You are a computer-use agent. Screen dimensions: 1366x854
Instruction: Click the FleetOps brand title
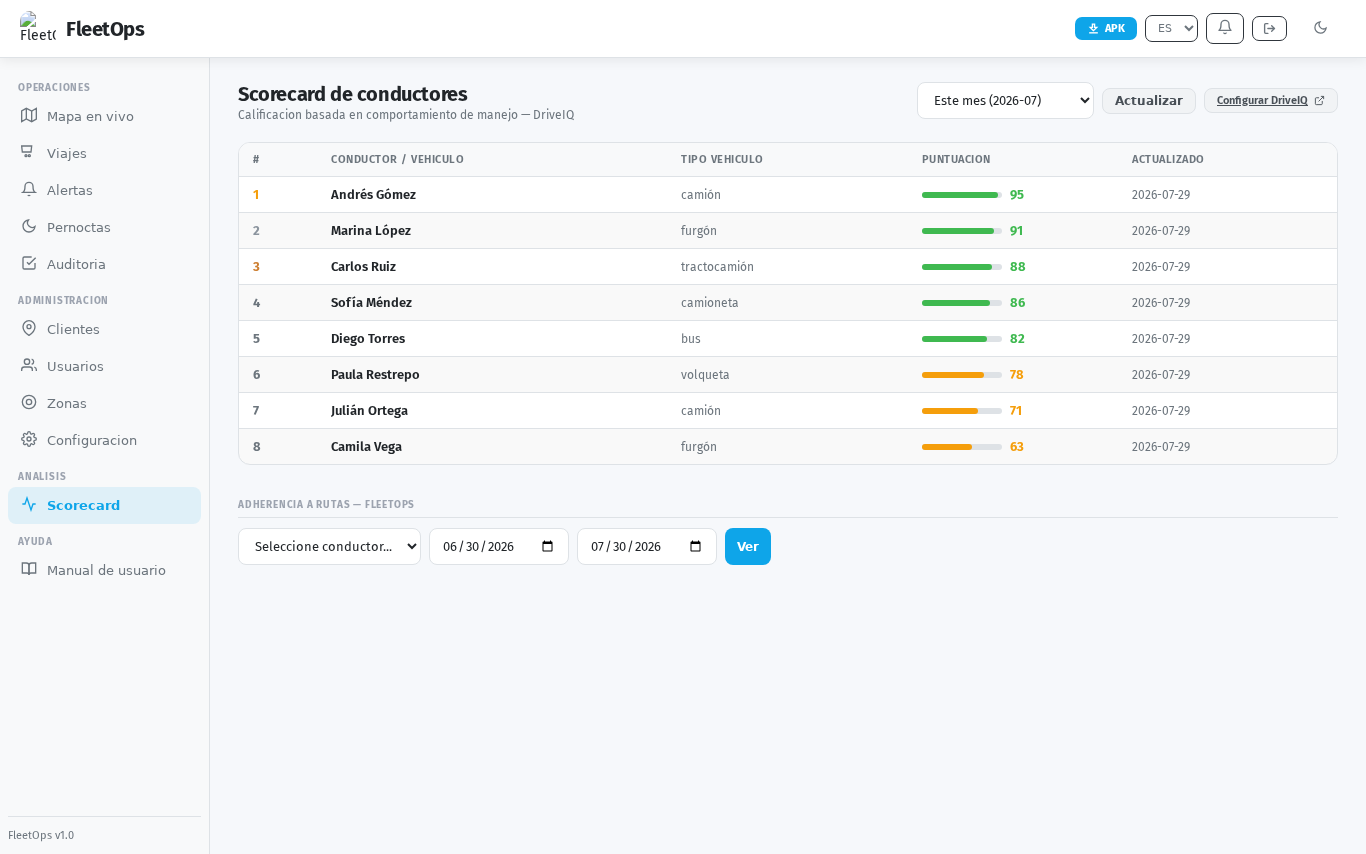pyautogui.click(x=105, y=29)
